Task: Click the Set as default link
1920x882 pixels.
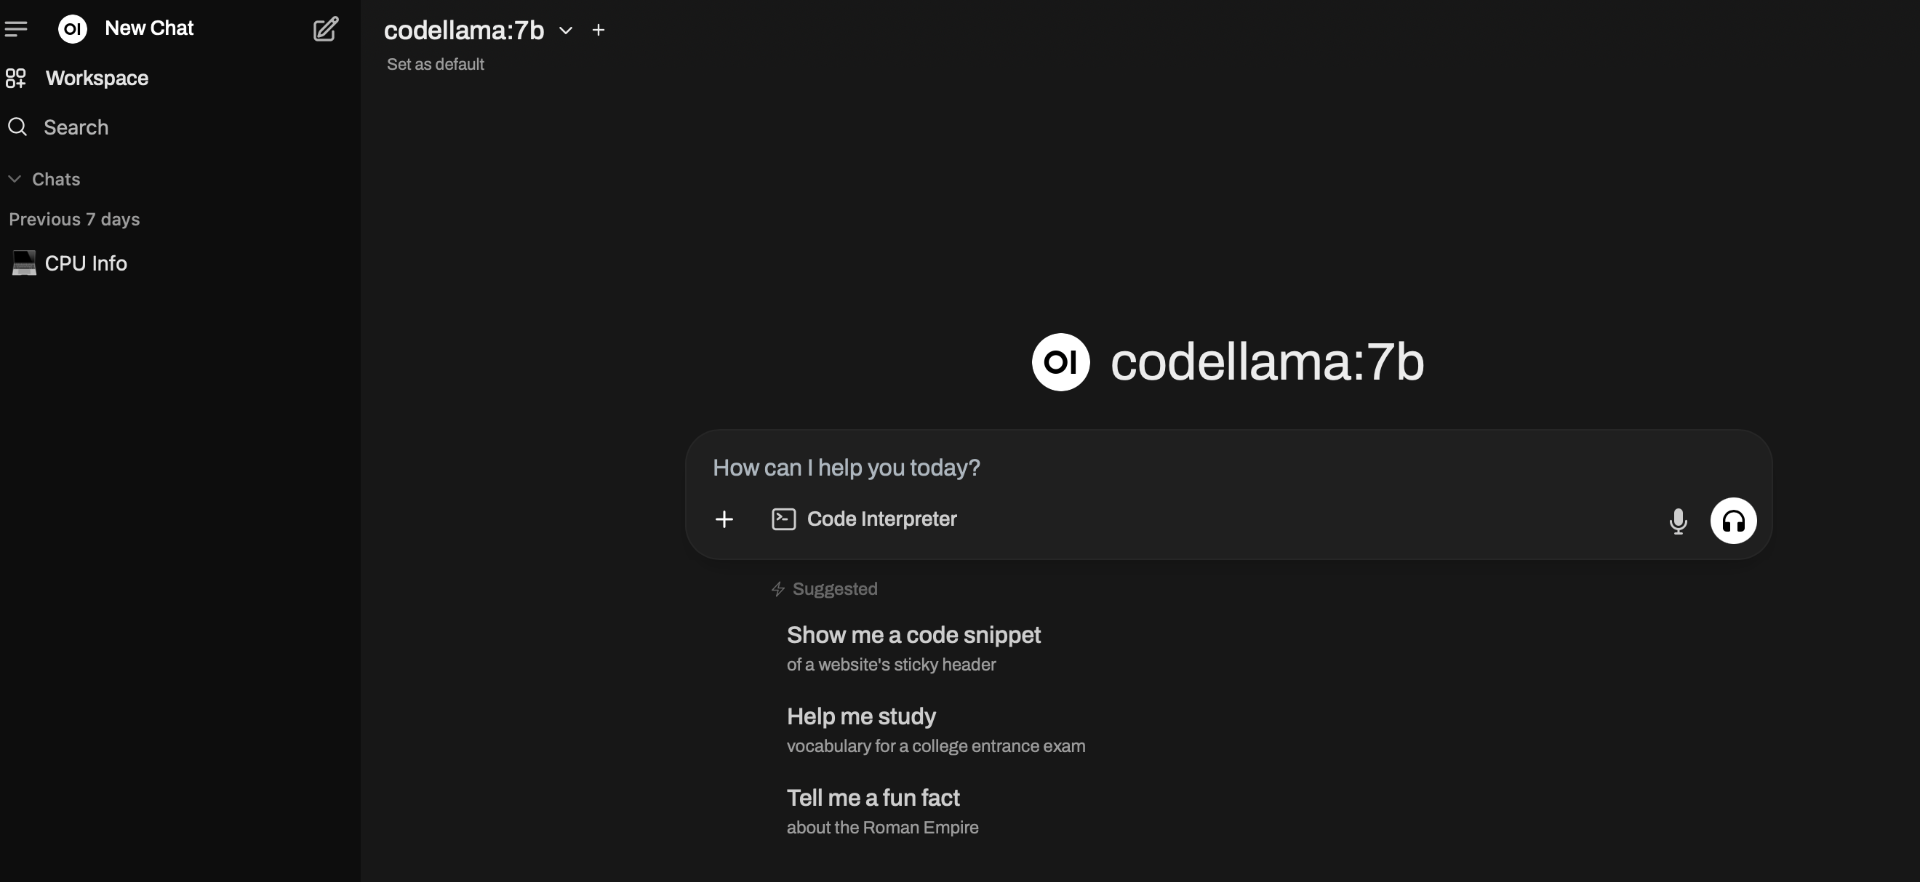Action: pyautogui.click(x=435, y=64)
